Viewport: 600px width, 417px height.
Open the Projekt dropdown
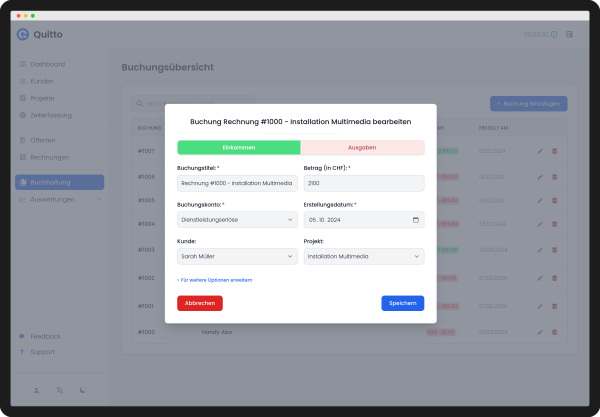click(x=363, y=256)
